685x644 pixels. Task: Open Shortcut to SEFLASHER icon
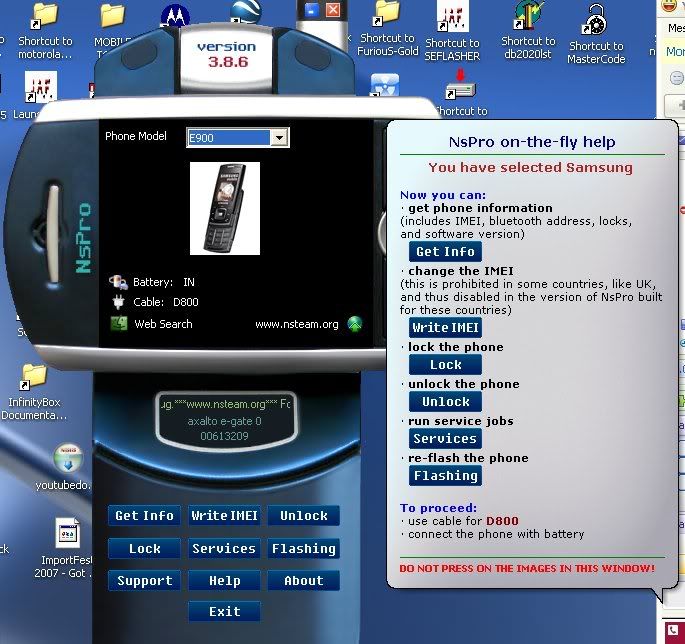point(453,31)
